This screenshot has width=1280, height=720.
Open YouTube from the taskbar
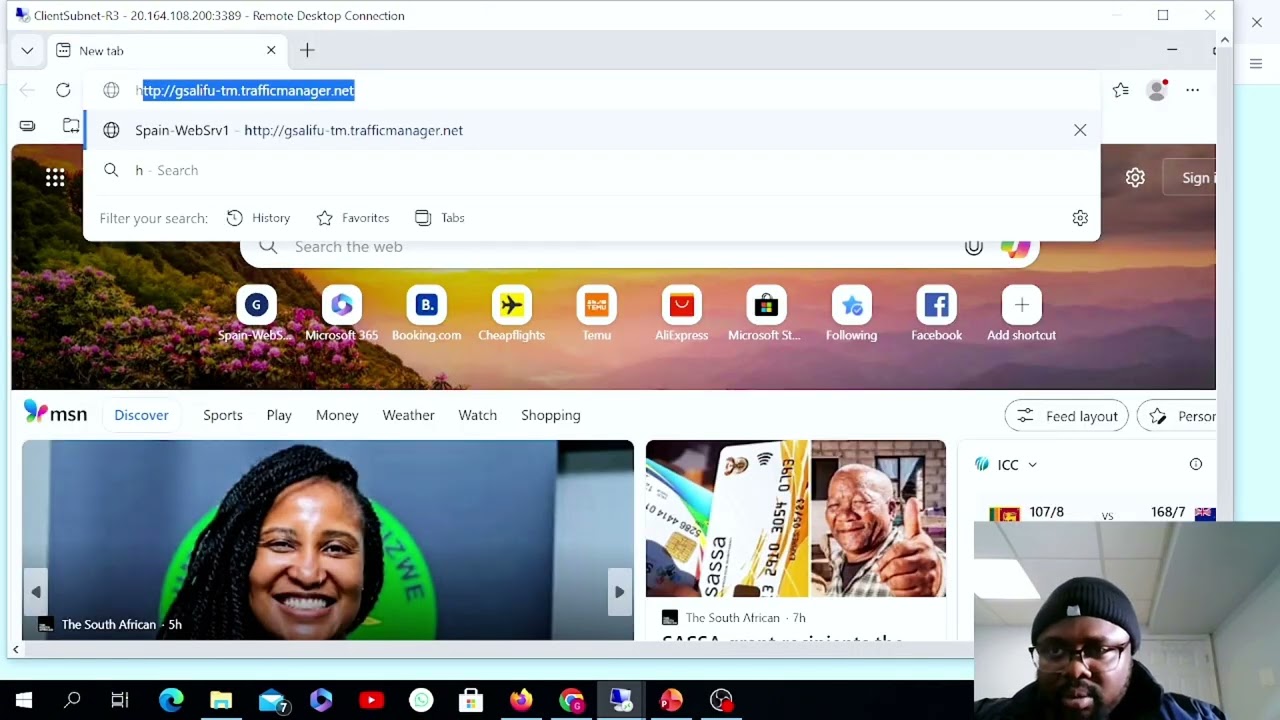(x=371, y=700)
